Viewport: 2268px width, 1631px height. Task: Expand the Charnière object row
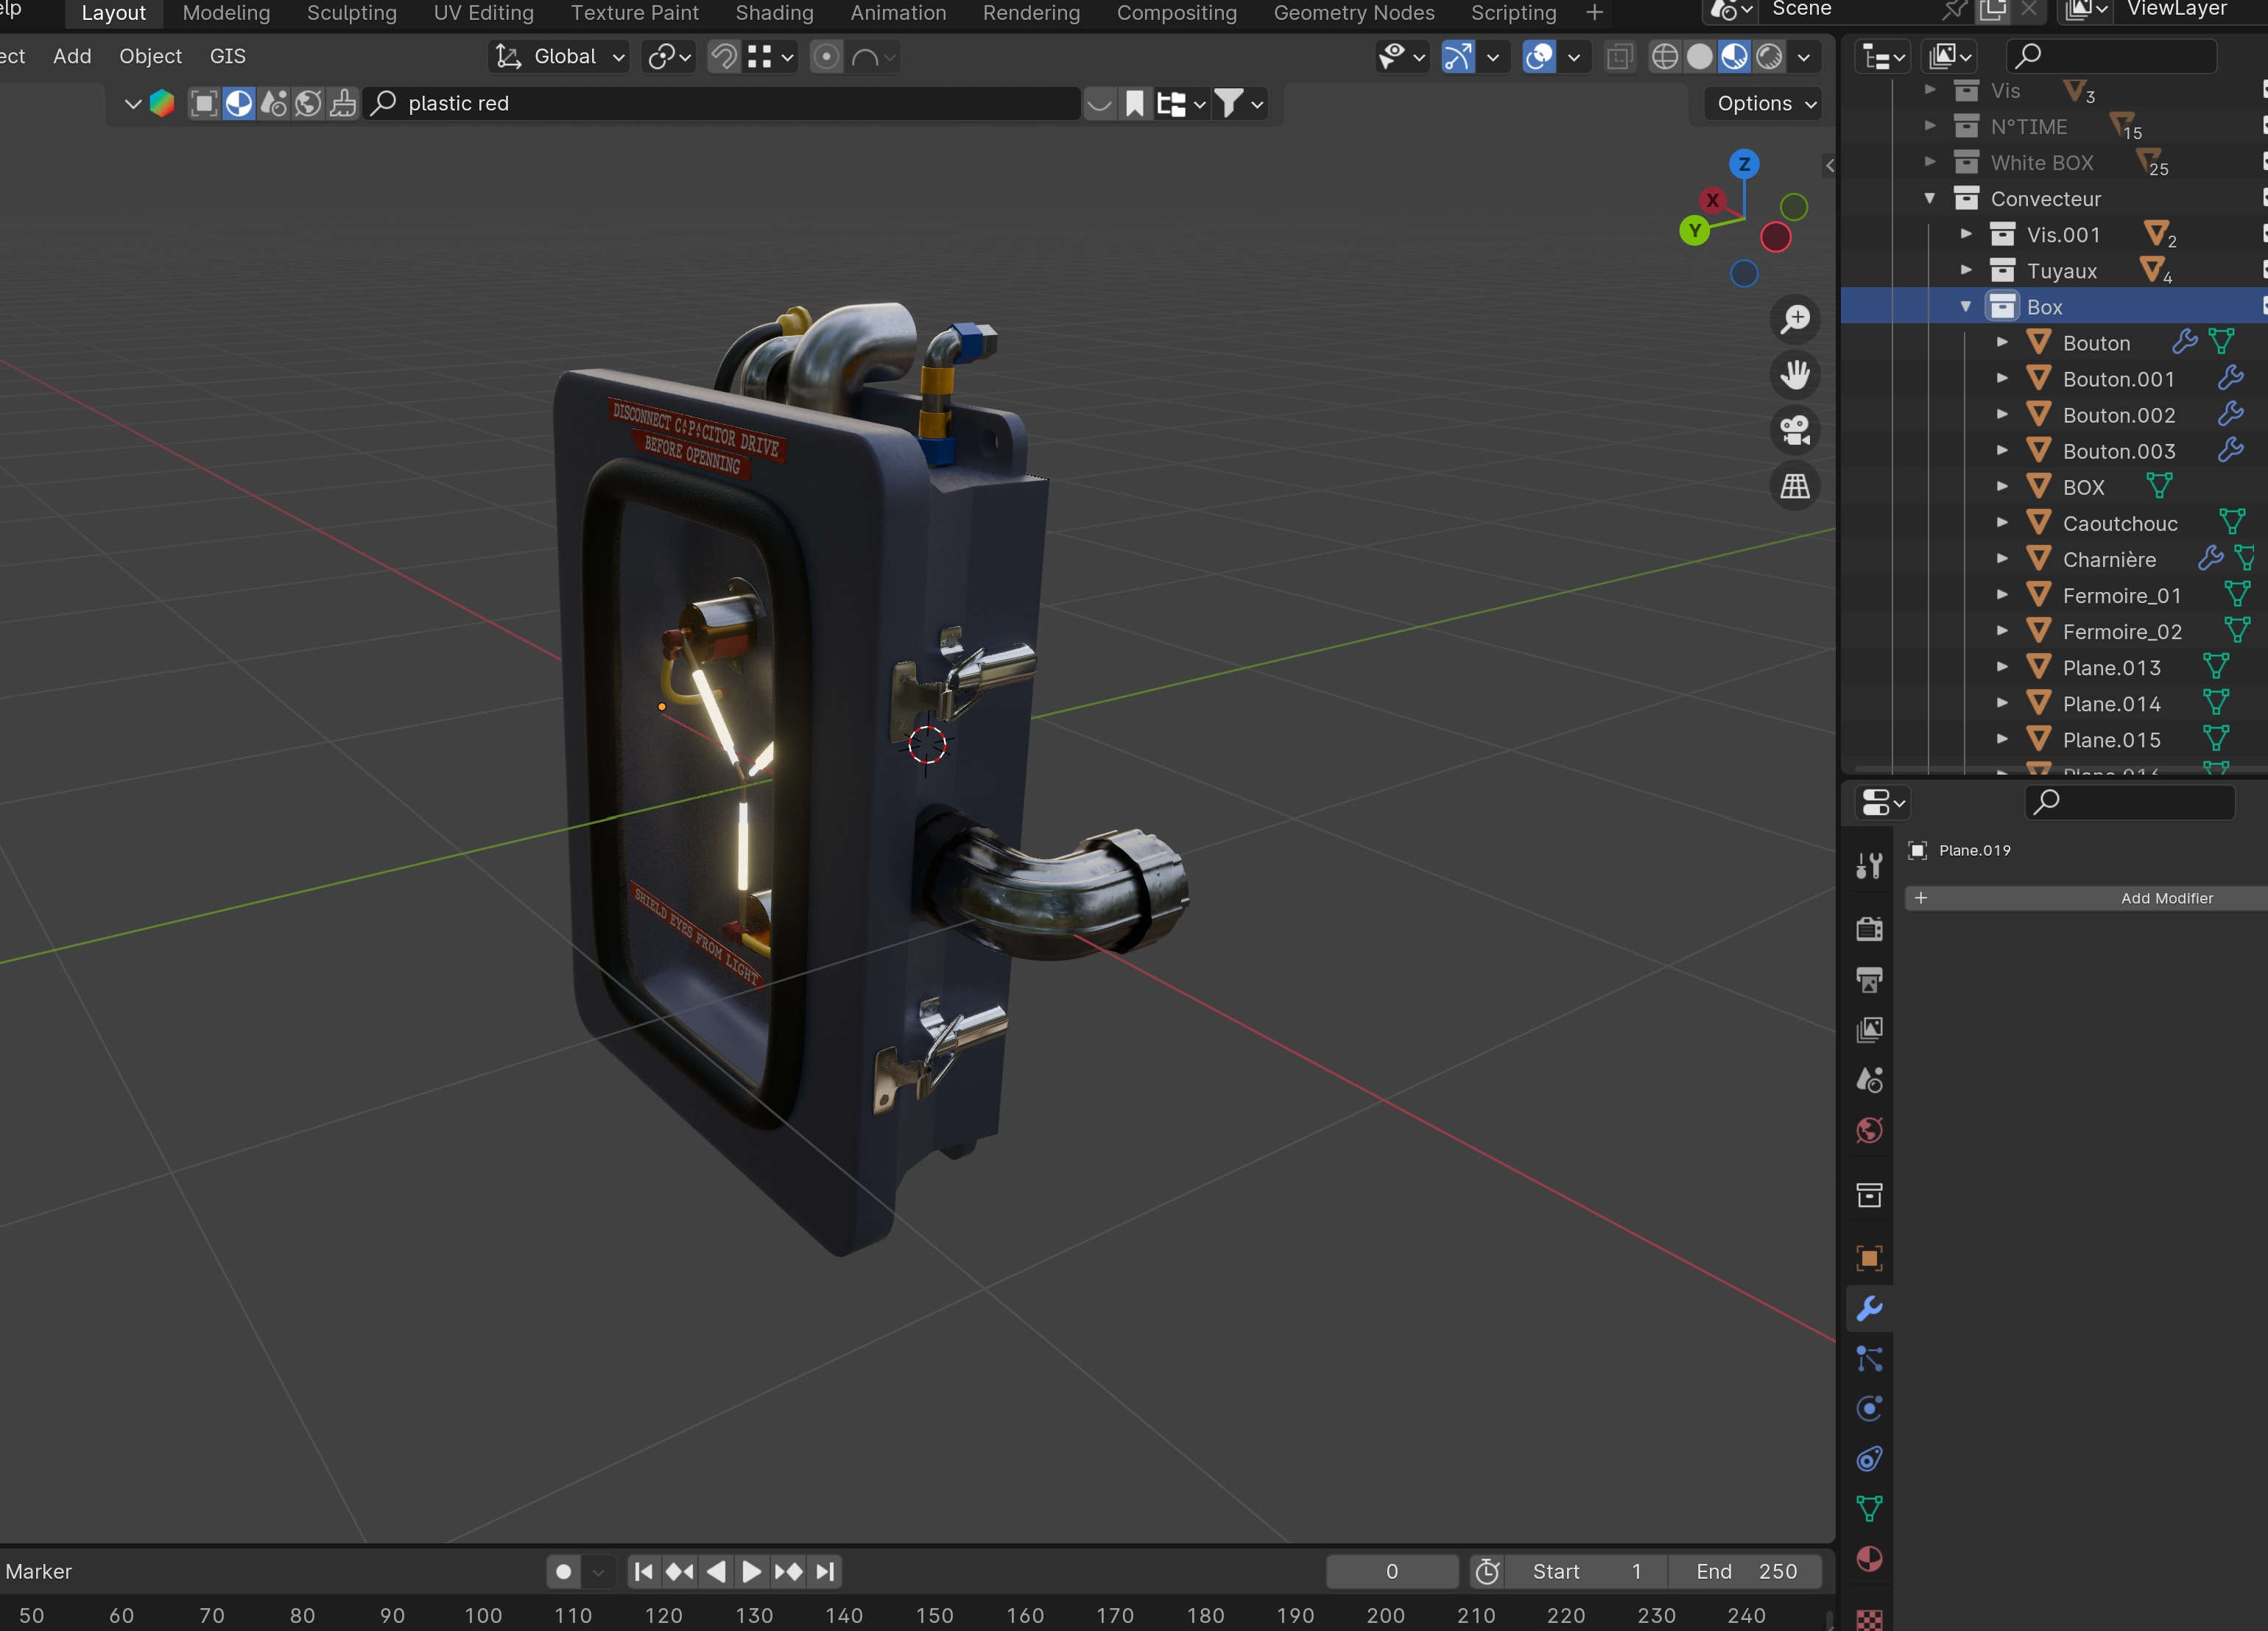coord(2002,559)
